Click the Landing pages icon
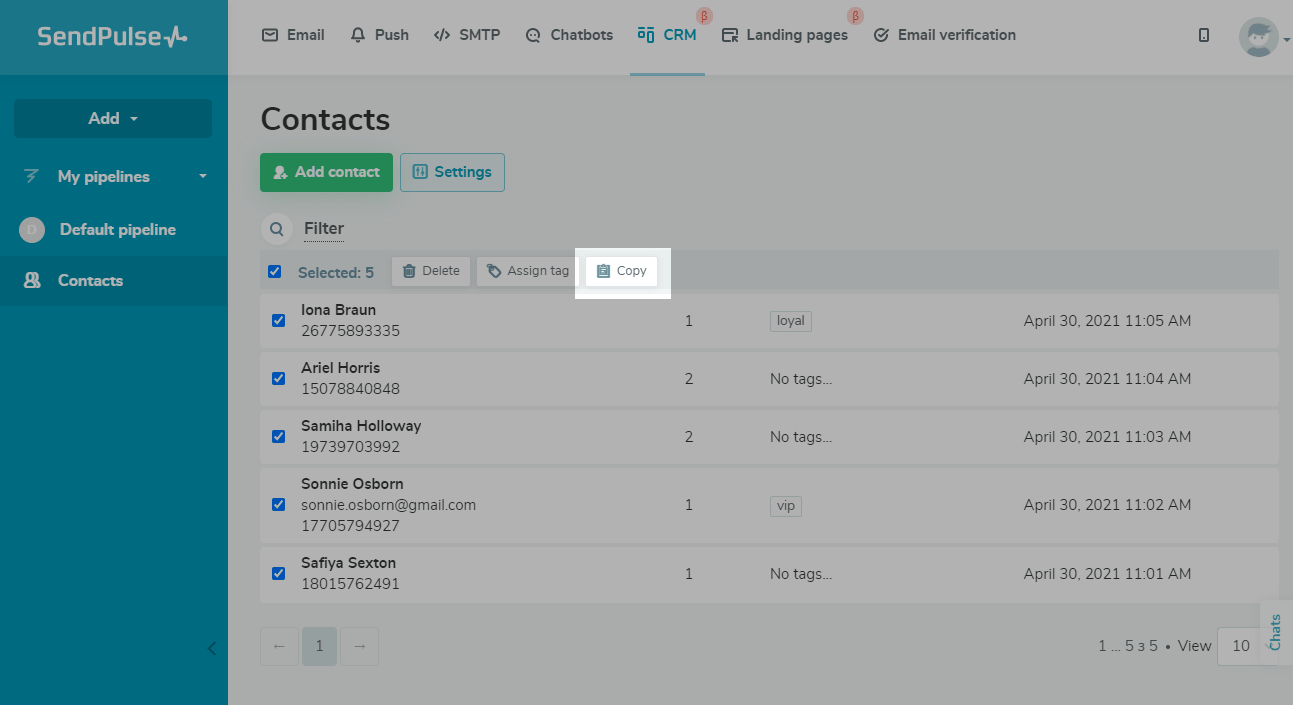The width and height of the screenshot is (1293, 705). [730, 35]
